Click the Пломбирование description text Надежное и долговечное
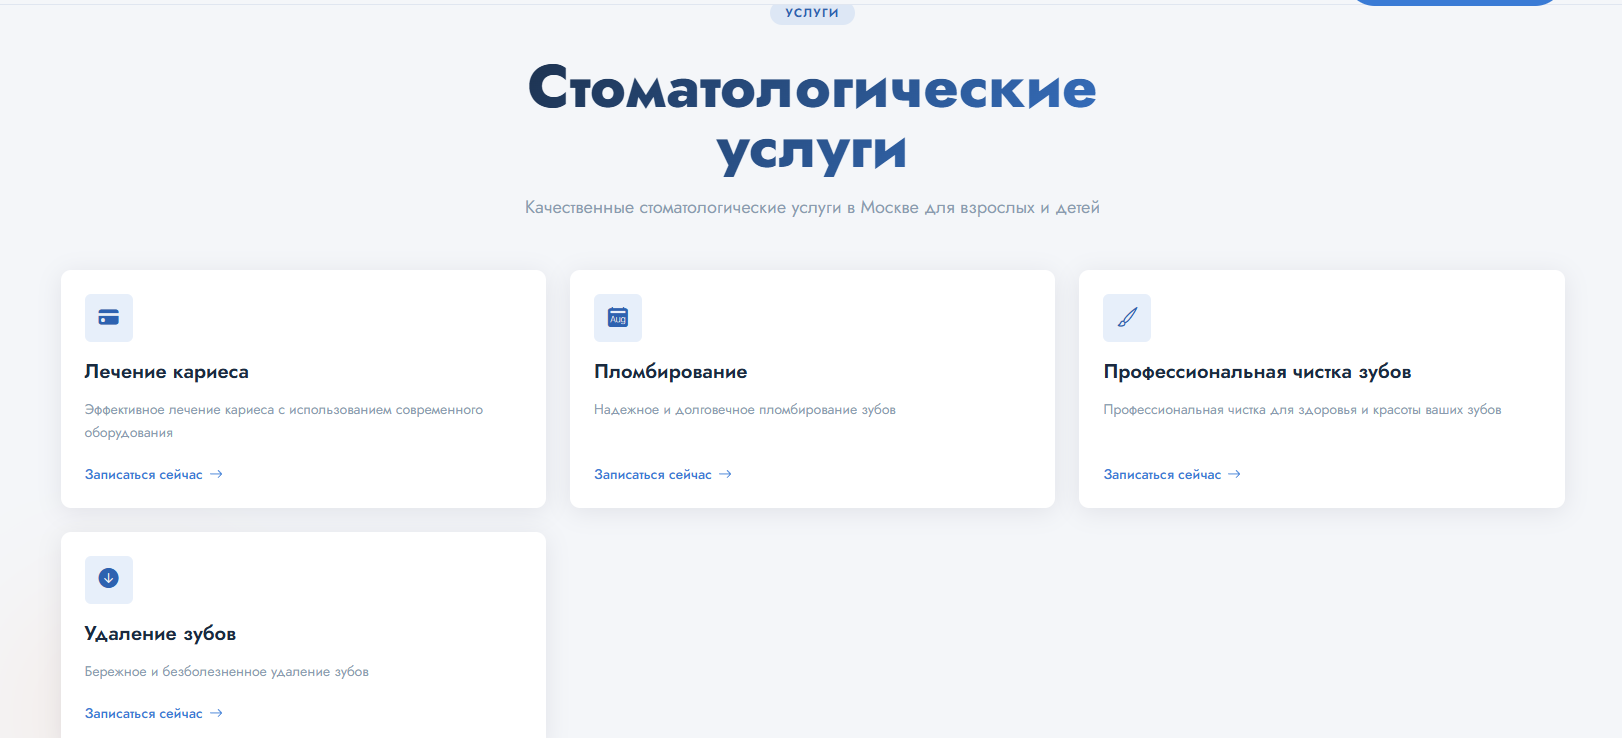Viewport: 1622px width, 738px height. point(745,410)
